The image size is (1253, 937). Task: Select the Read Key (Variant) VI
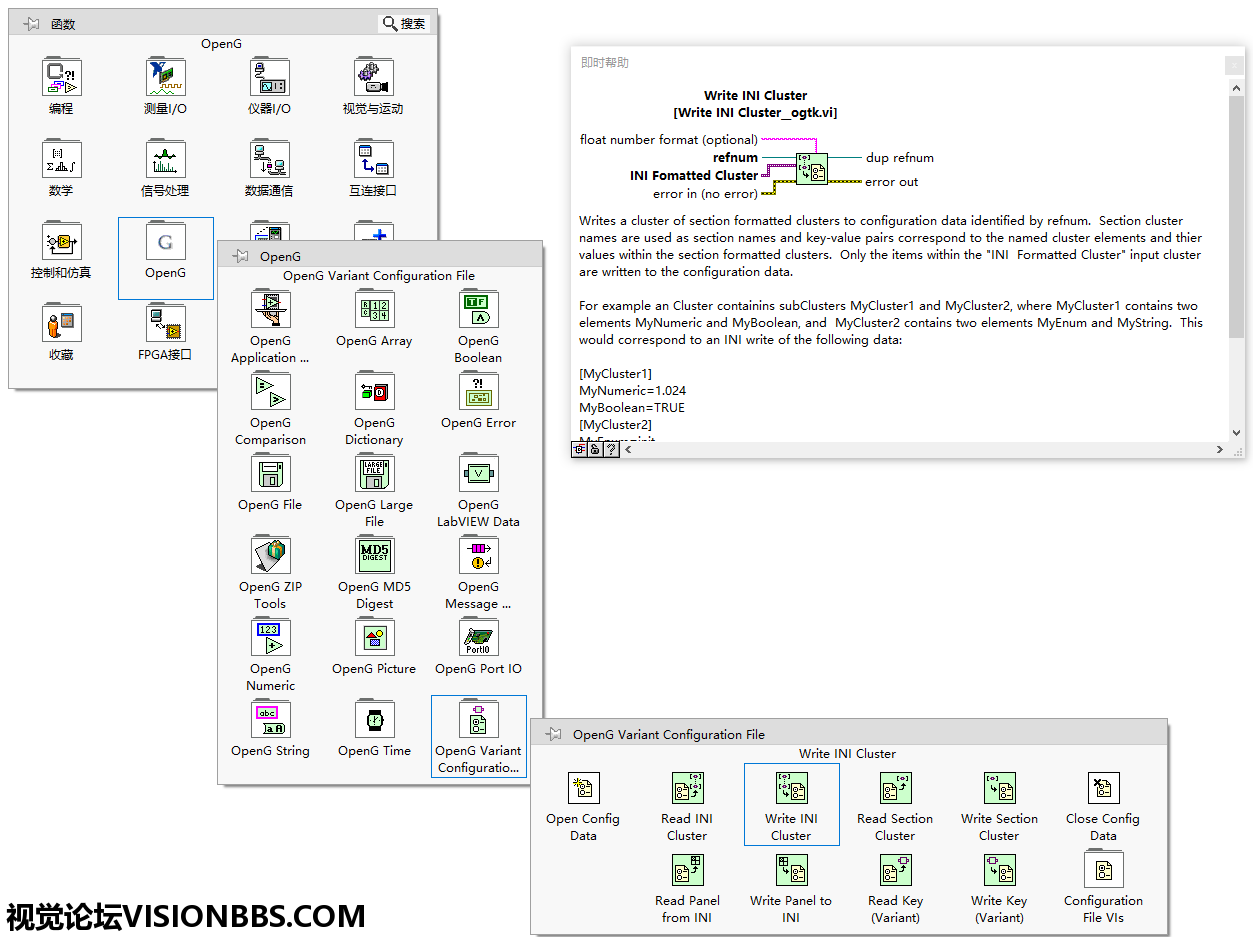point(895,870)
